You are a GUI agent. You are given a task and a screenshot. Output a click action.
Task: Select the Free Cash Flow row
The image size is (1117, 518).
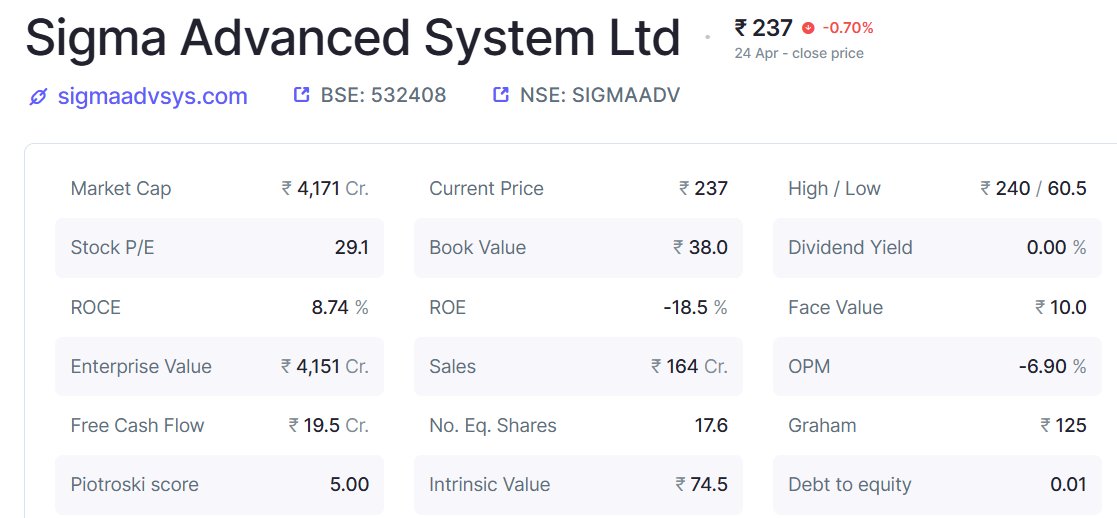click(219, 425)
